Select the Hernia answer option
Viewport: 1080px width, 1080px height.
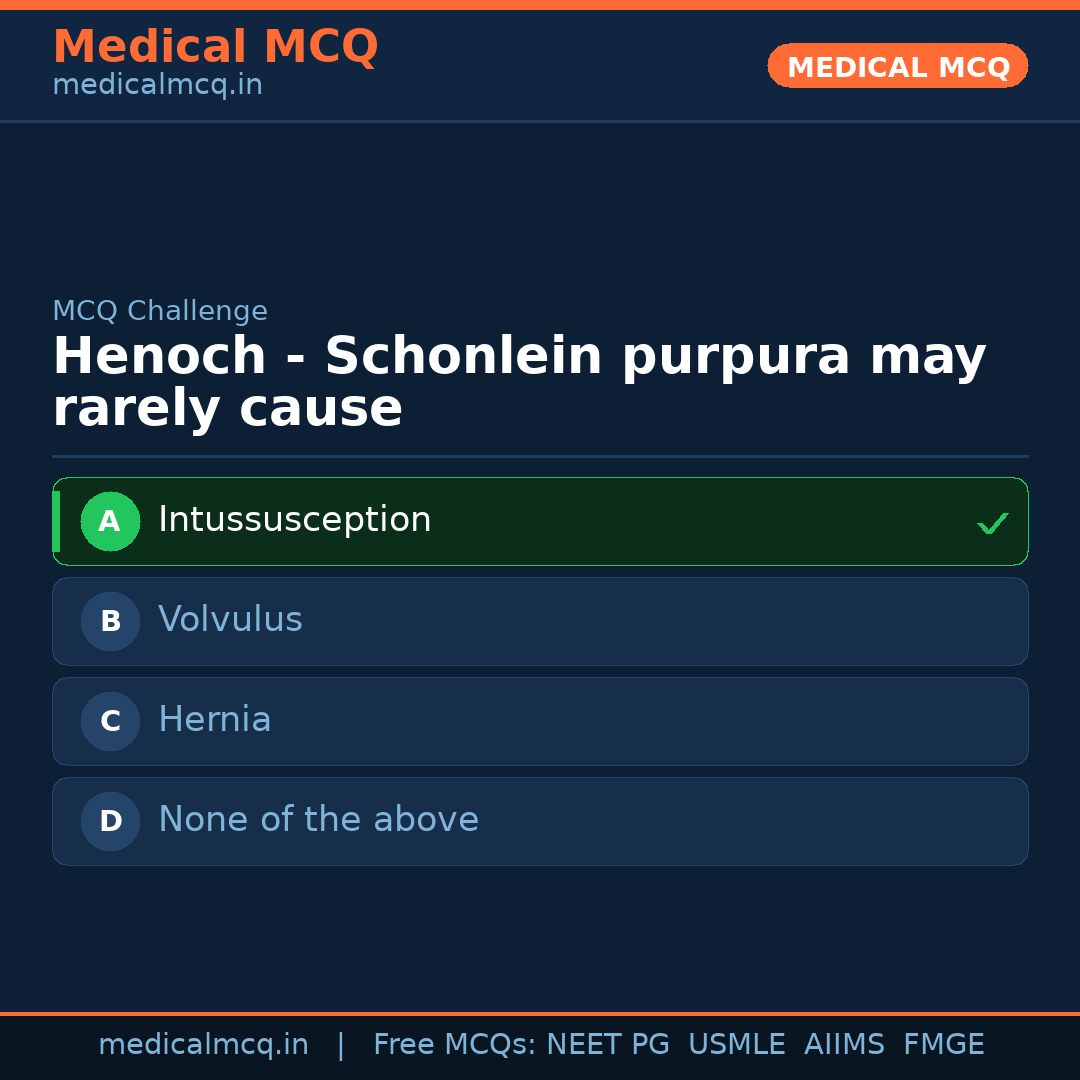(x=540, y=721)
